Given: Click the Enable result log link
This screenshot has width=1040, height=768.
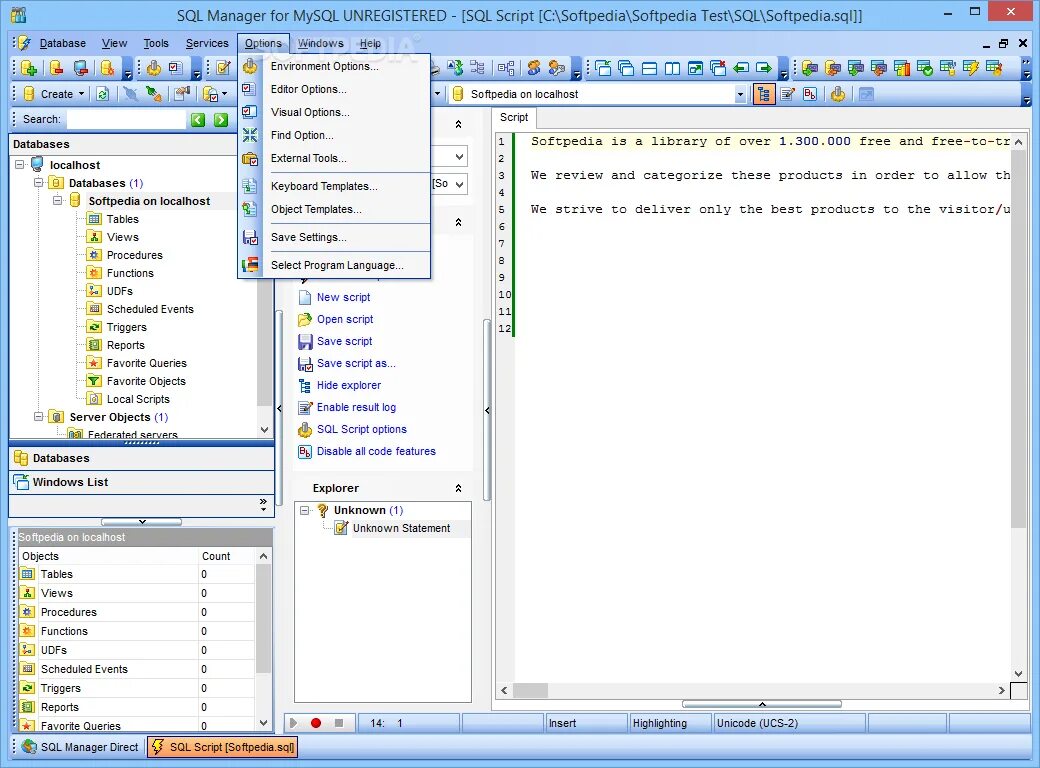Looking at the screenshot, I should coord(356,407).
